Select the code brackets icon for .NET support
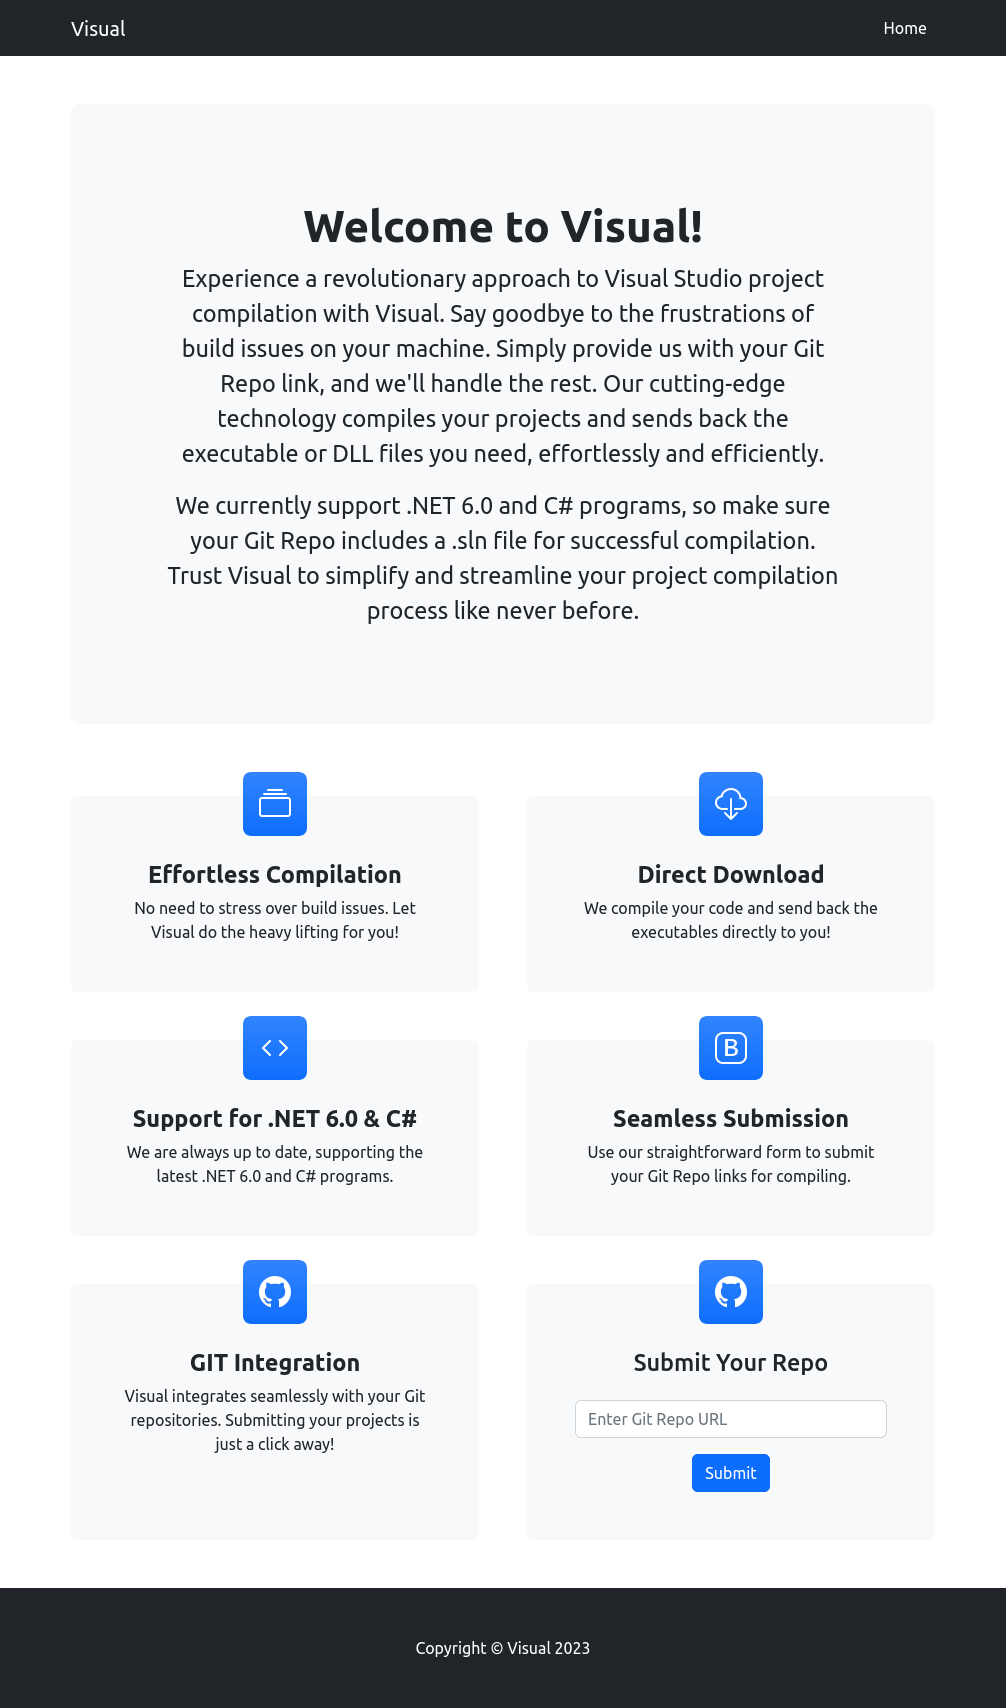This screenshot has width=1006, height=1708. click(x=275, y=1048)
